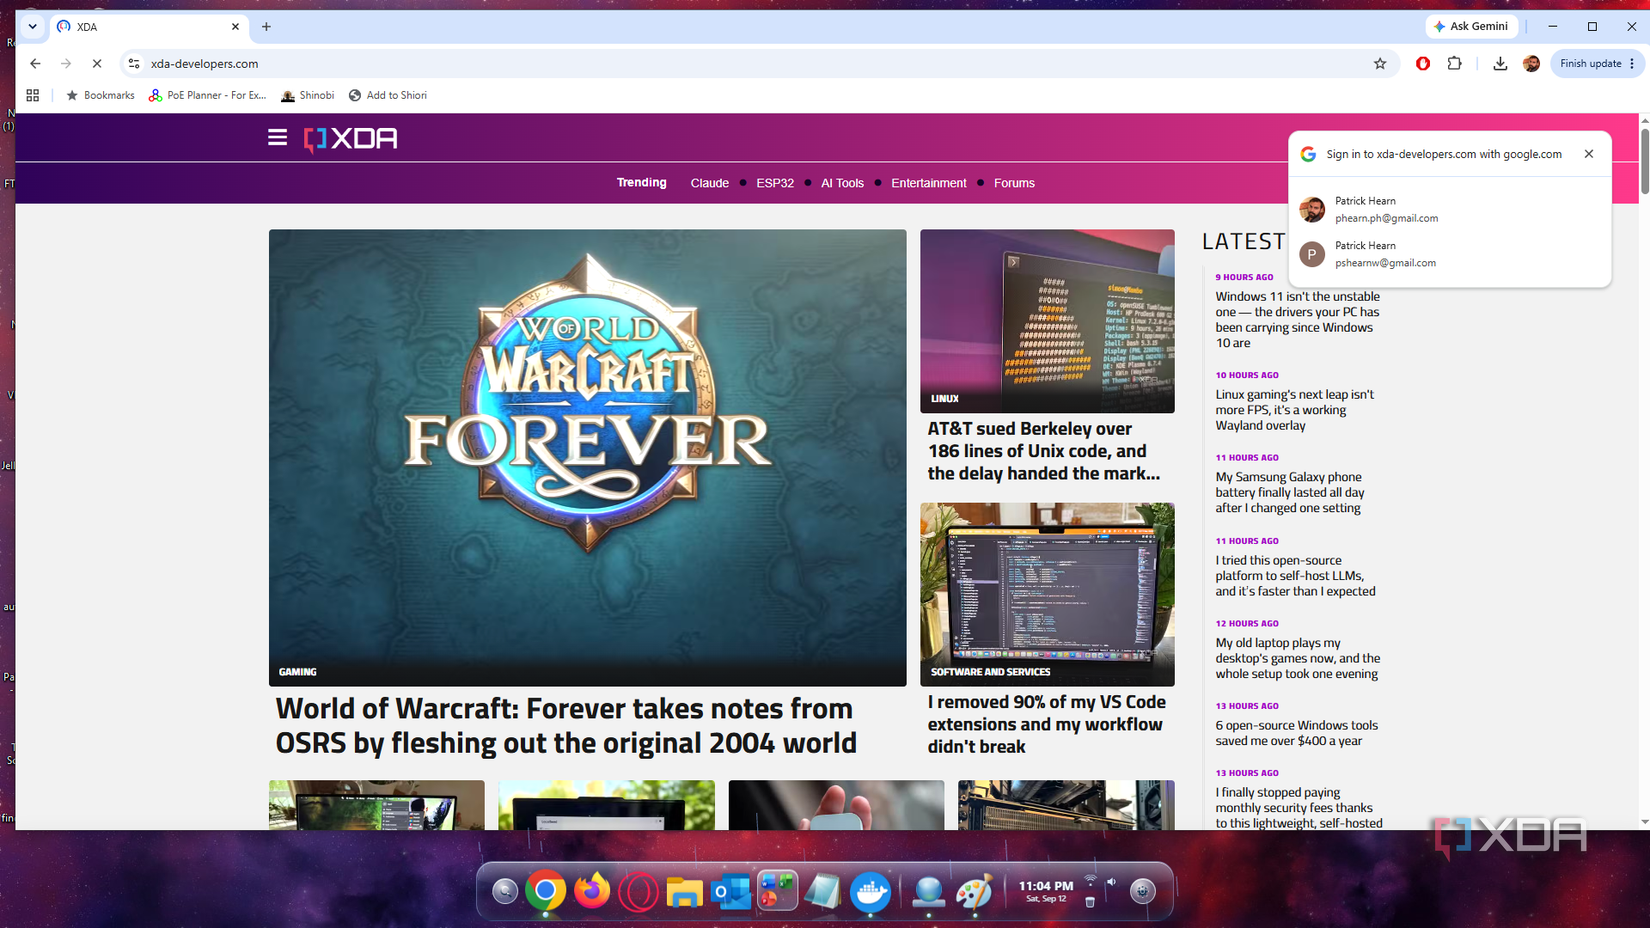1650x928 pixels.
Task: Click the Add to Shiori bookmarklet
Action: click(x=387, y=95)
